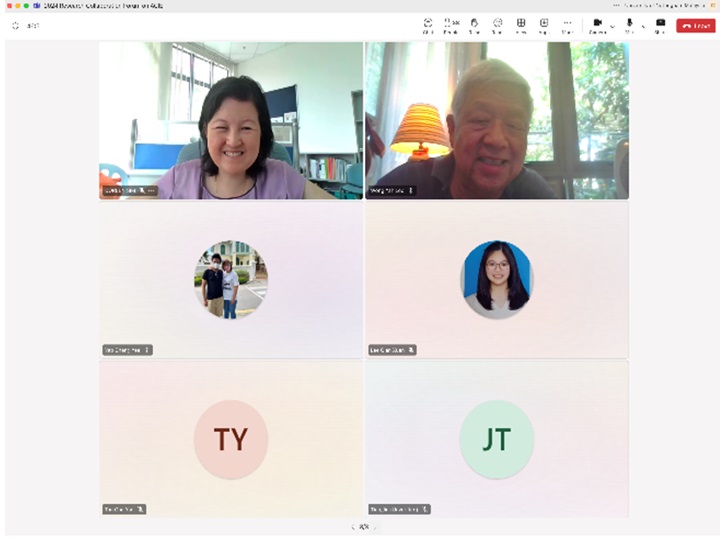
Task: Click the Raise hand icon
Action: (474, 24)
